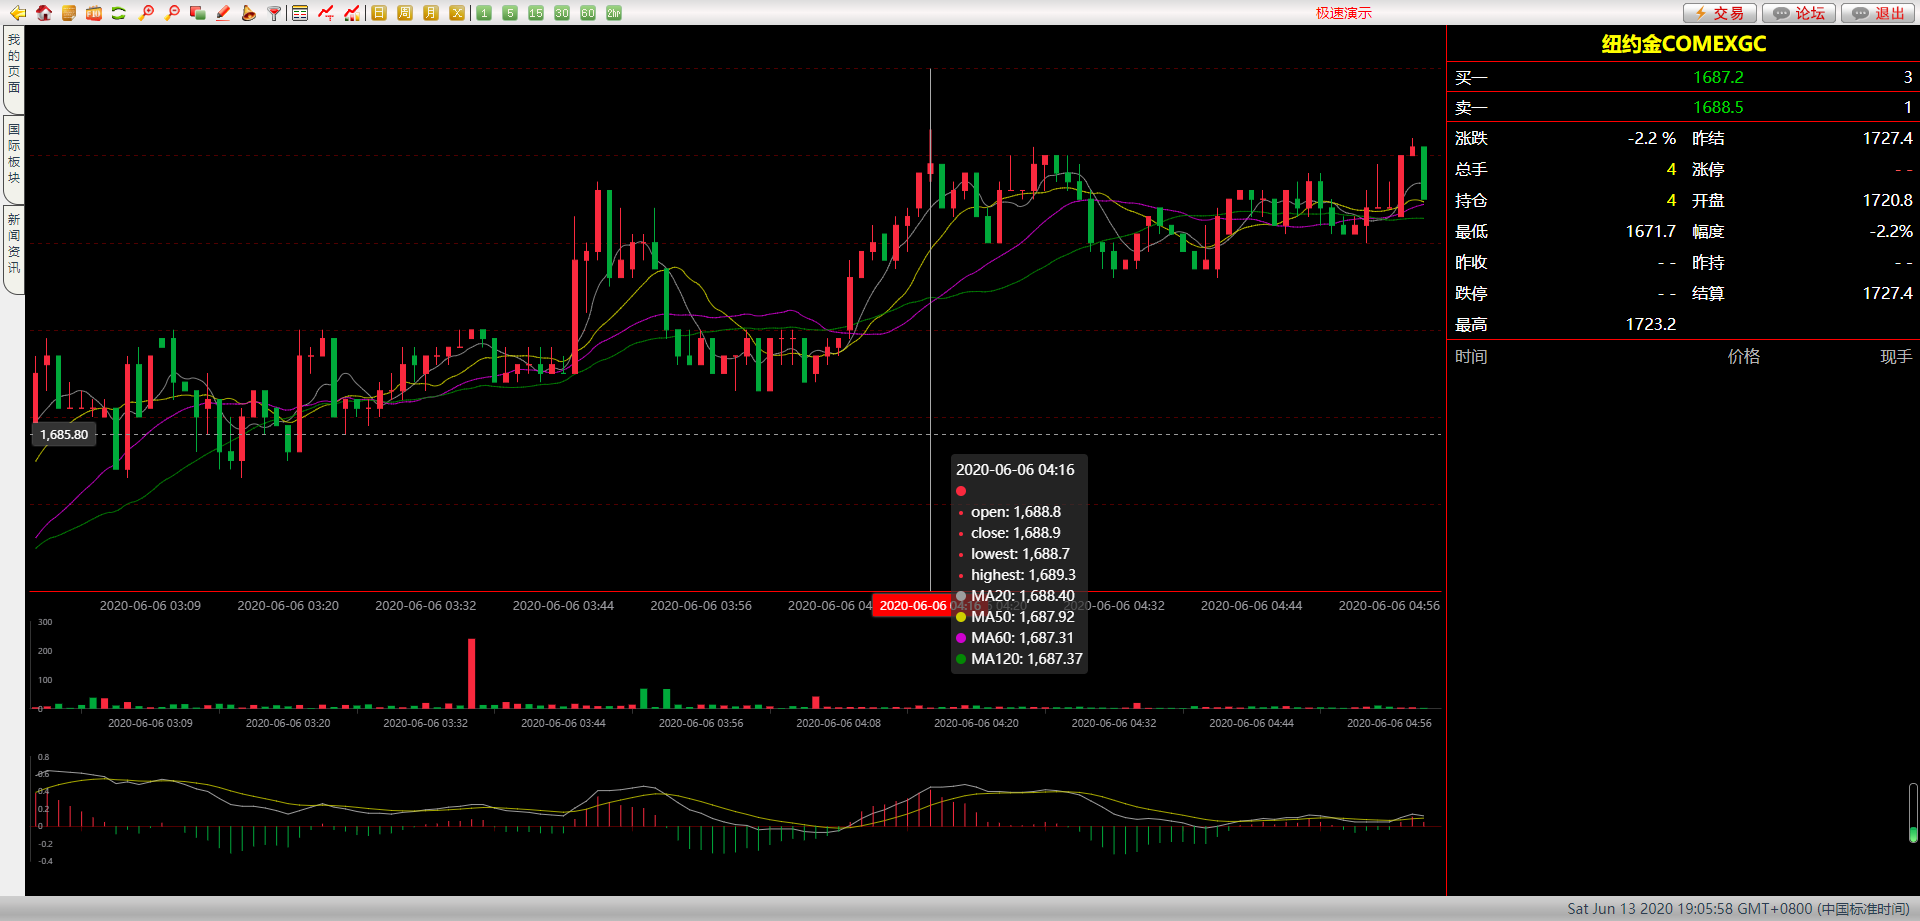Click the yellow back arrow icon
Screen dimensions: 1920x921
pyautogui.click(x=17, y=13)
